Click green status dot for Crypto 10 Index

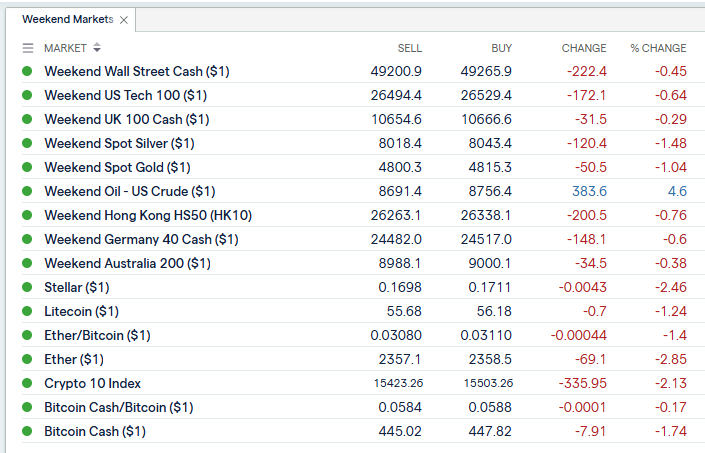[x=27, y=383]
